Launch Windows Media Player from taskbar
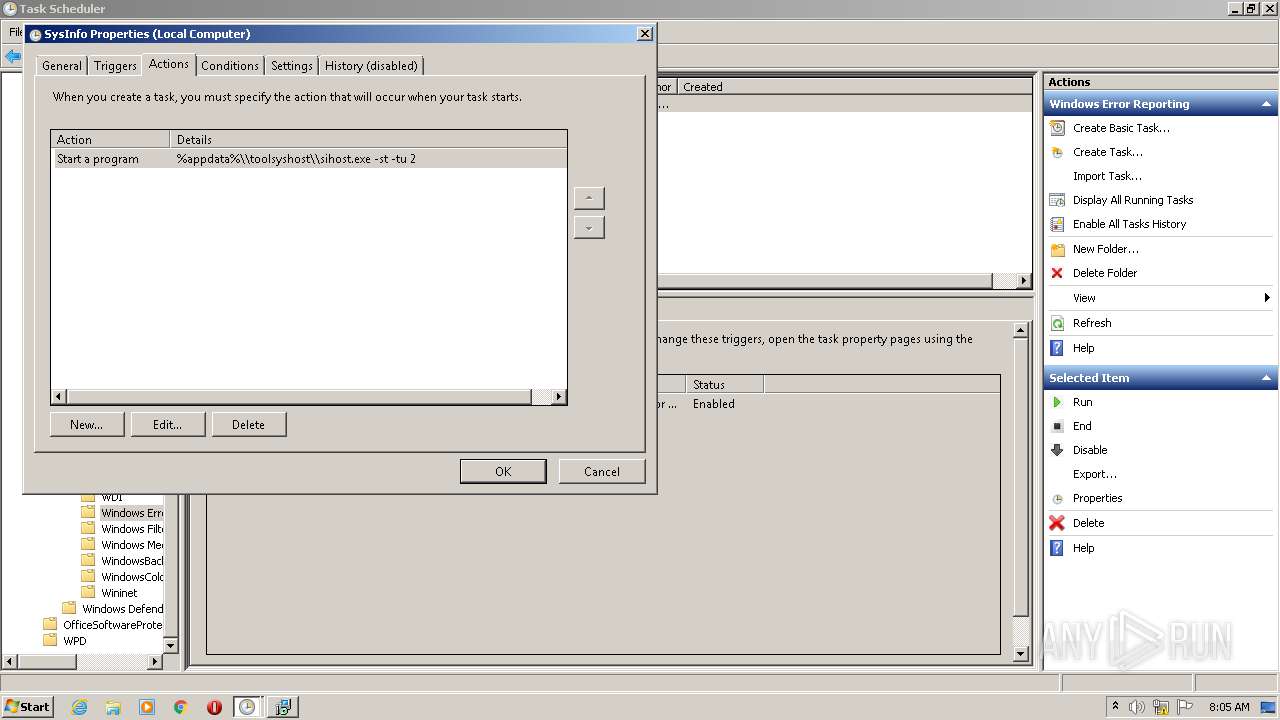 (147, 707)
